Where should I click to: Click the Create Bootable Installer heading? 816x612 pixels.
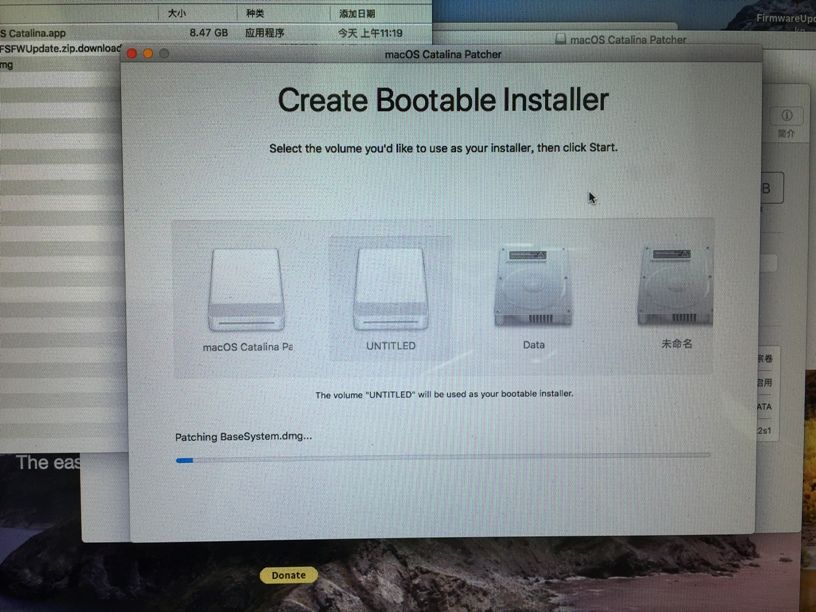[443, 99]
